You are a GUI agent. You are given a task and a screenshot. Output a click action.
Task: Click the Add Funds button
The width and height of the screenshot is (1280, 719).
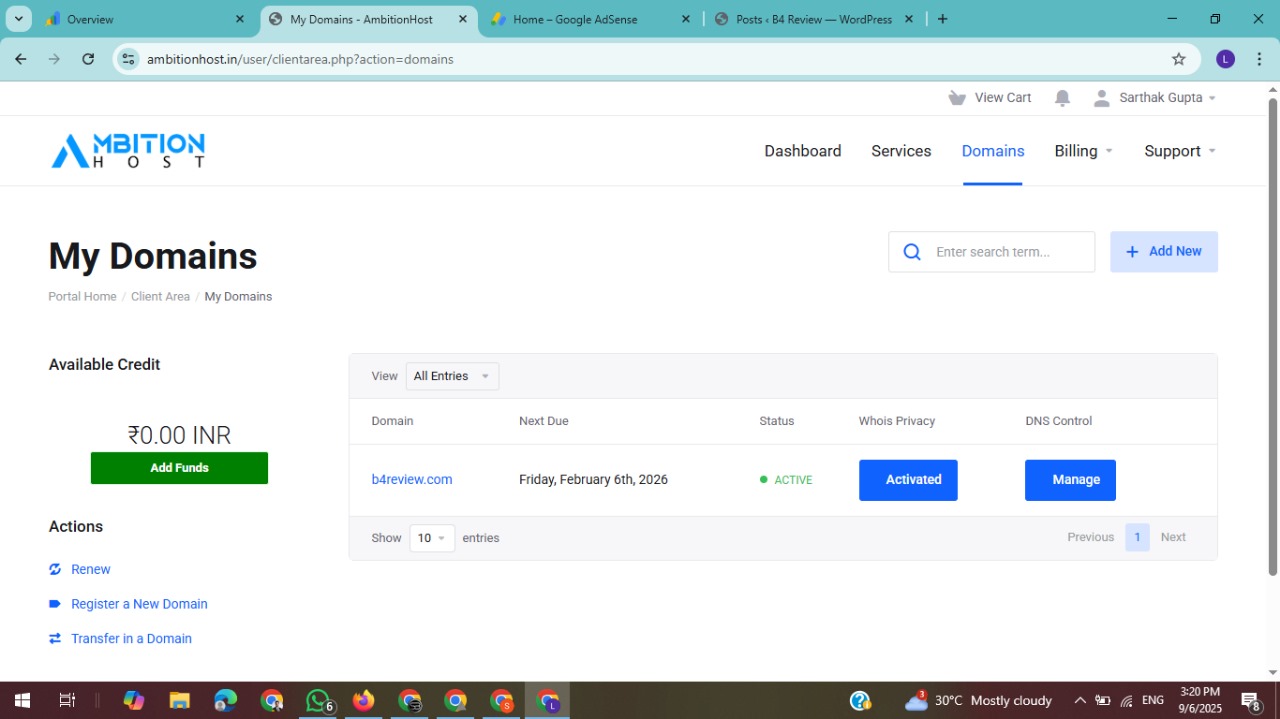tap(179, 468)
